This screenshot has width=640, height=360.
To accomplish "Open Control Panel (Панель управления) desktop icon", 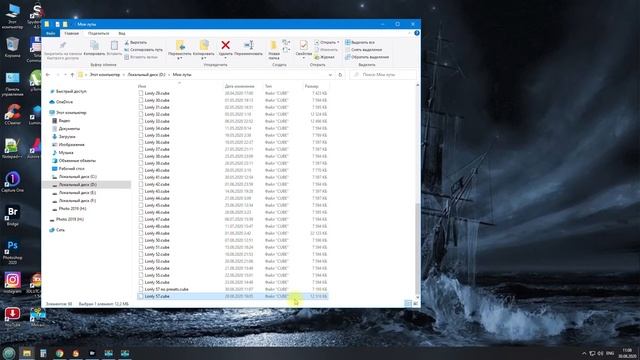I will [x=13, y=84].
